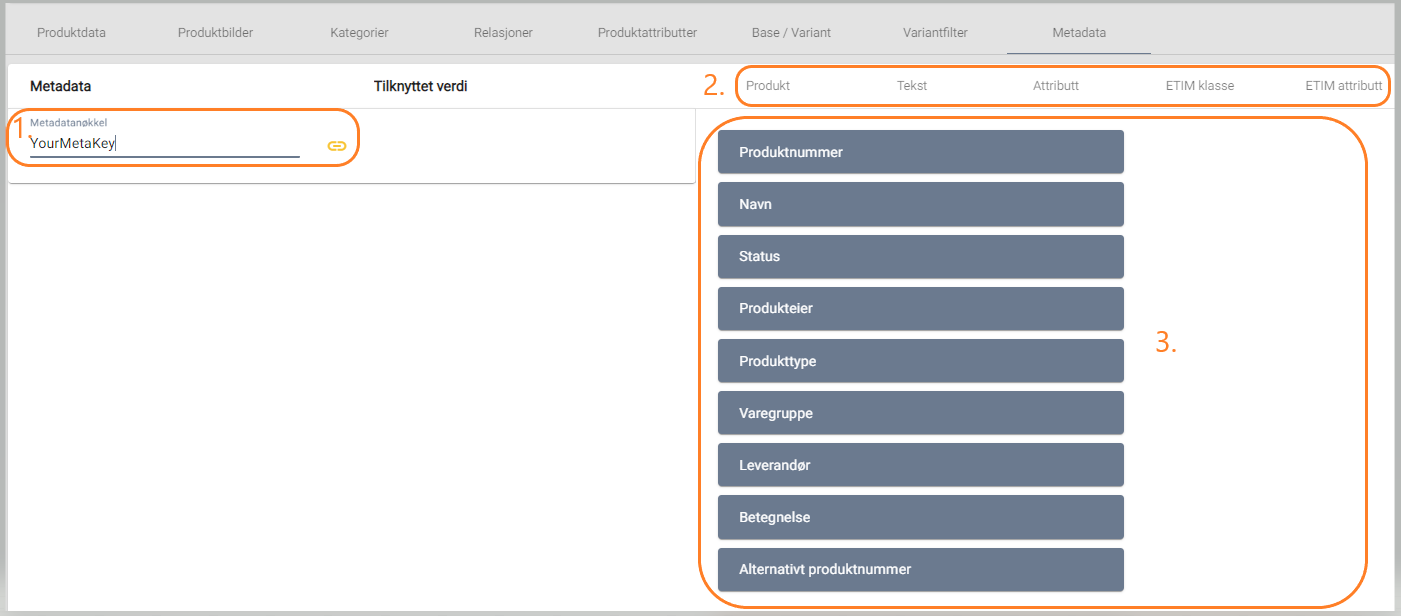
Task: Open the Produktdata tab
Action: point(71,33)
